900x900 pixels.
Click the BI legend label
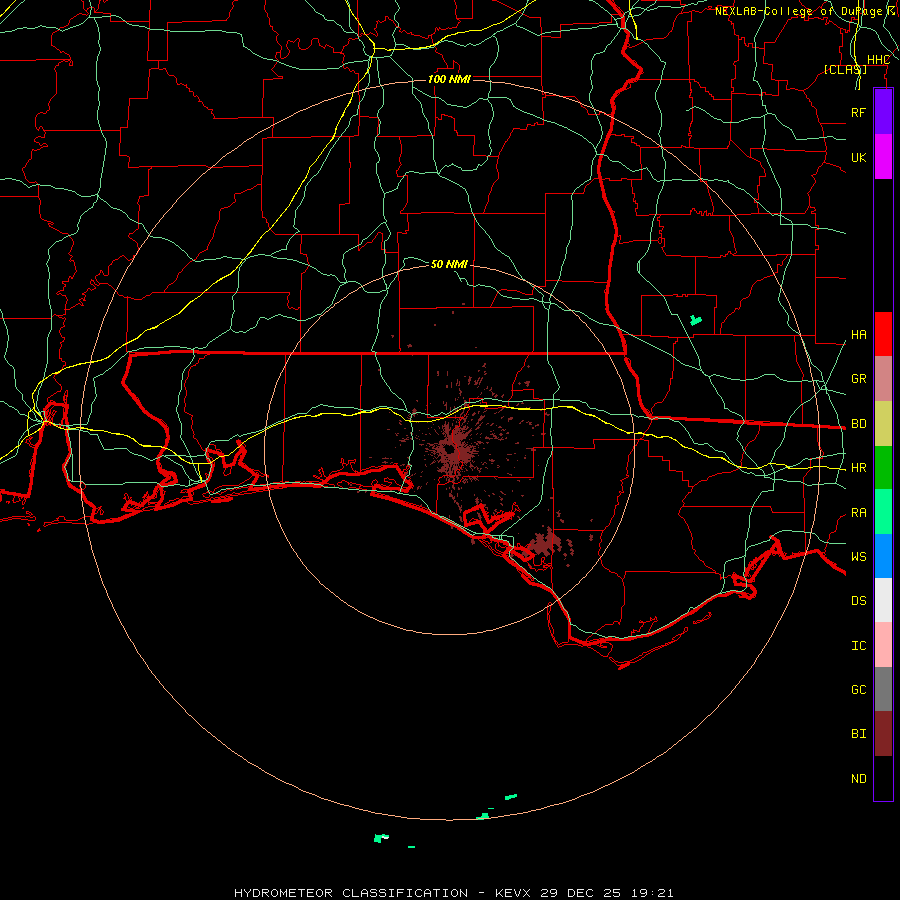[x=858, y=734]
